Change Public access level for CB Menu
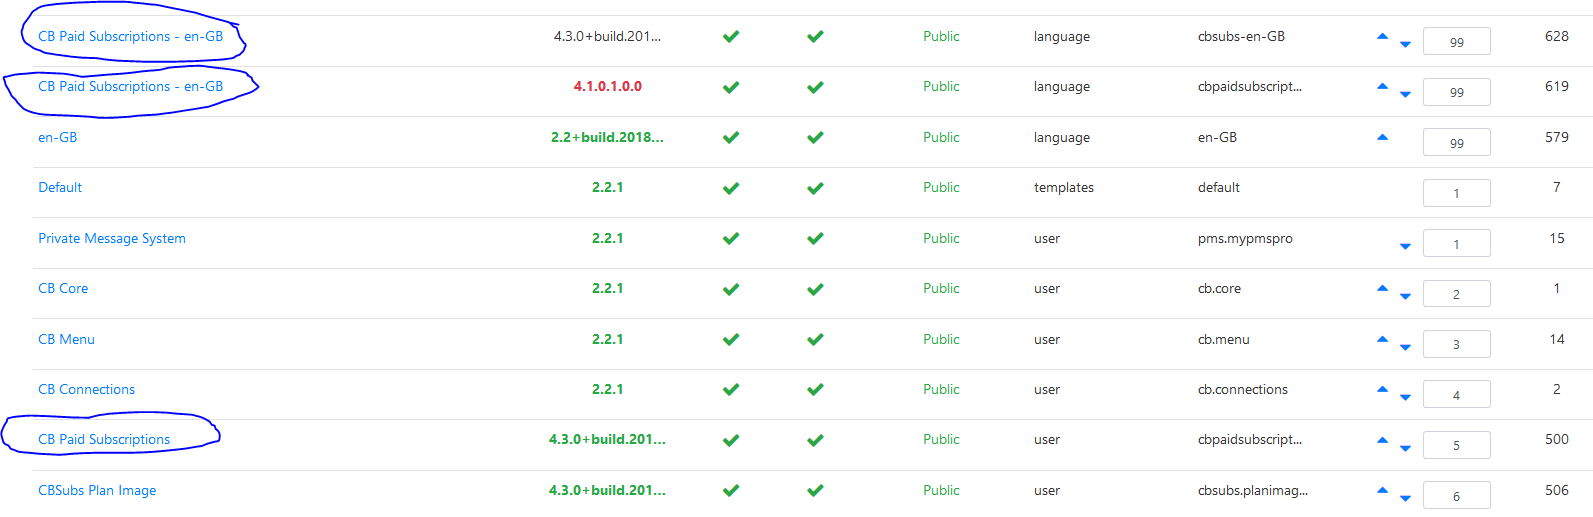1593x517 pixels. click(941, 339)
